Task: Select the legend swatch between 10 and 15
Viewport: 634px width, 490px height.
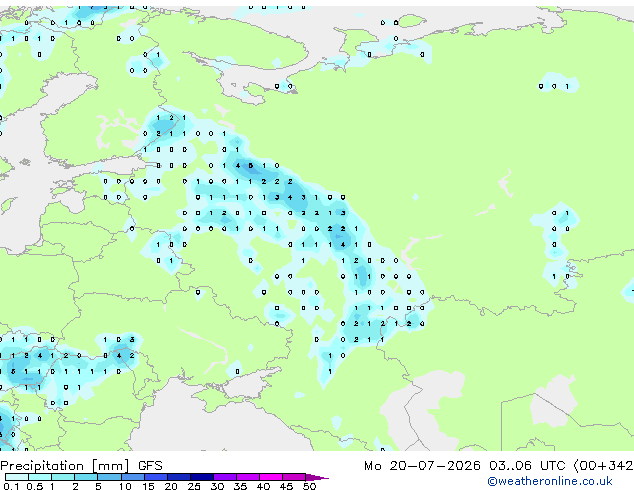Action: [x=132, y=477]
